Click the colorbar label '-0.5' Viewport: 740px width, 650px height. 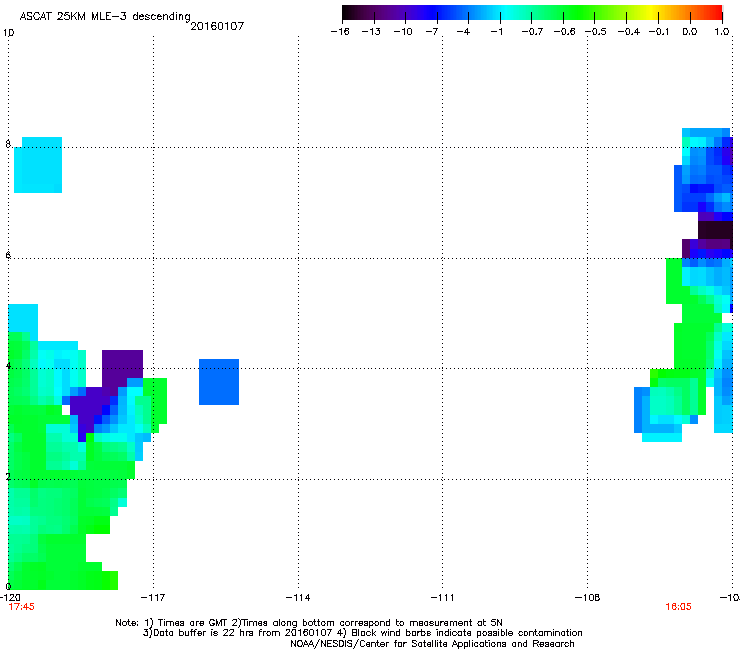(x=596, y=32)
